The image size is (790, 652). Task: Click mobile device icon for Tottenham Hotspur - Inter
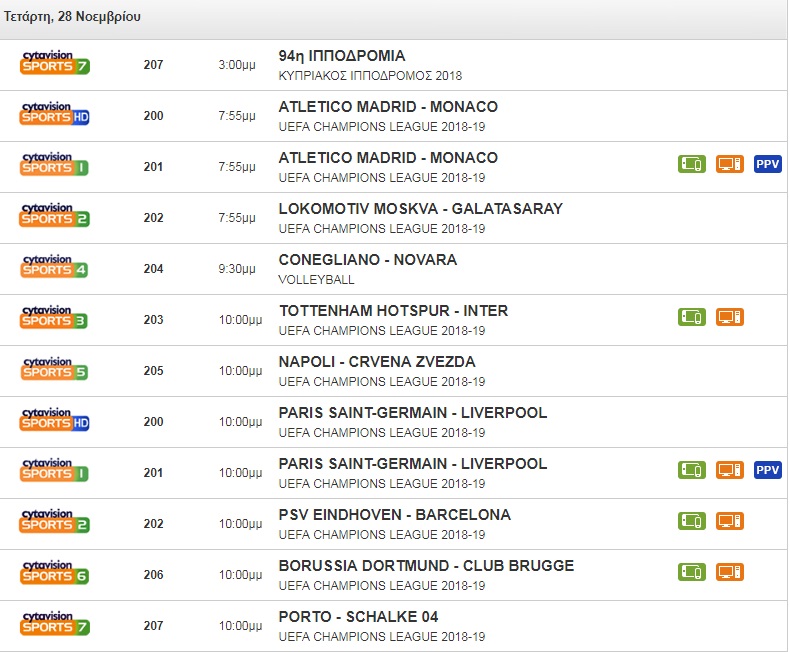[692, 318]
